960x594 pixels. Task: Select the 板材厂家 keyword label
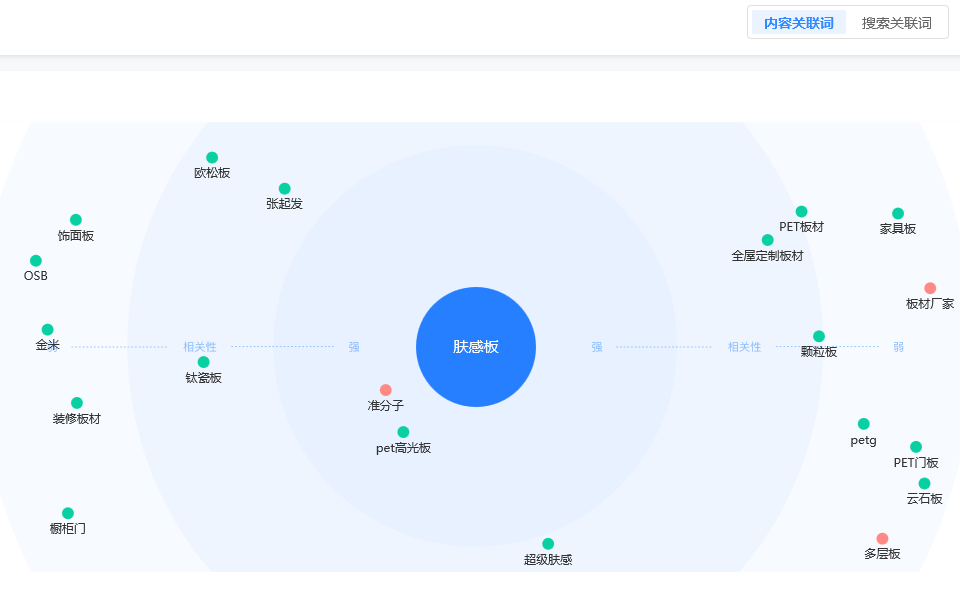coord(929,304)
